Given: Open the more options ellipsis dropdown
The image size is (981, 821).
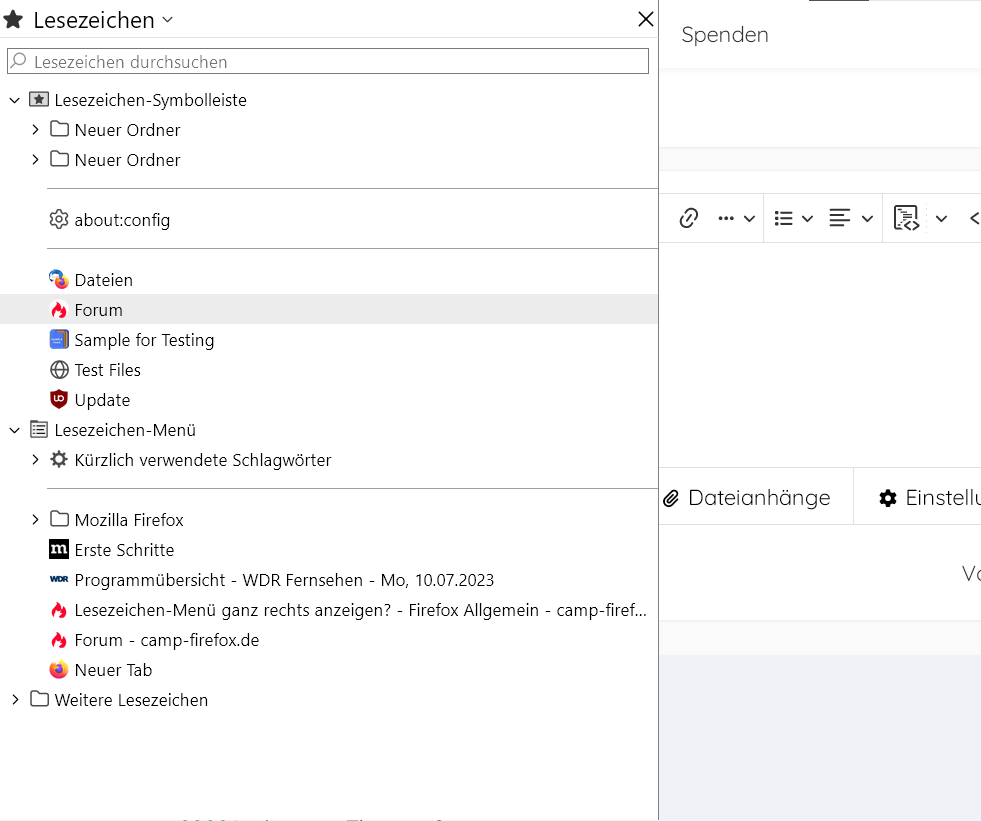Looking at the screenshot, I should pos(736,218).
